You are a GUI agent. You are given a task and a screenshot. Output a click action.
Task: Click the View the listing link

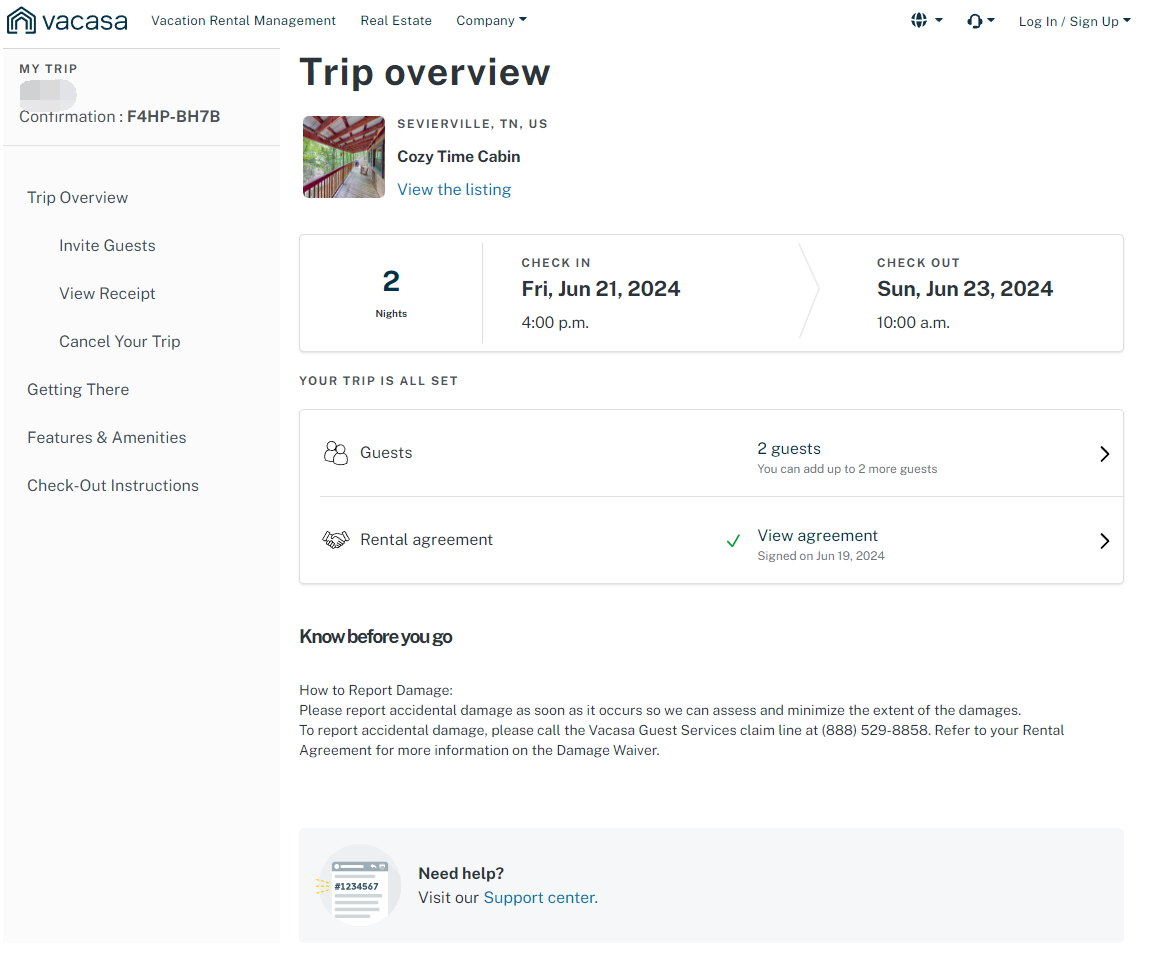[x=454, y=190]
